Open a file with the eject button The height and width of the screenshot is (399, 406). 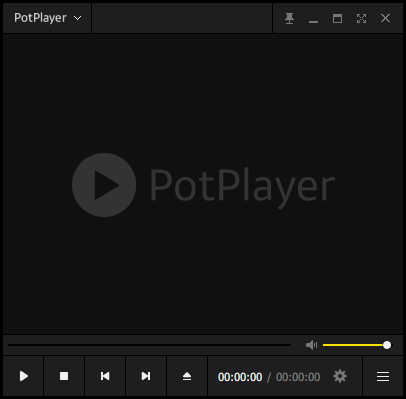coord(187,376)
